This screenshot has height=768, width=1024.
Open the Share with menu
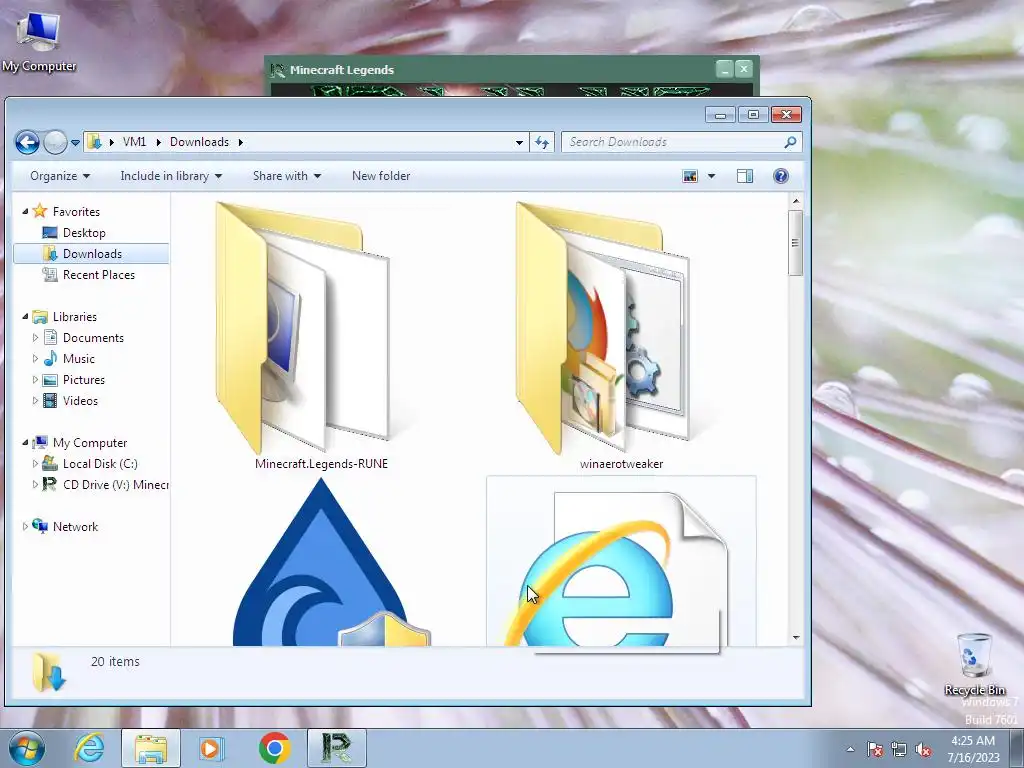(x=287, y=176)
